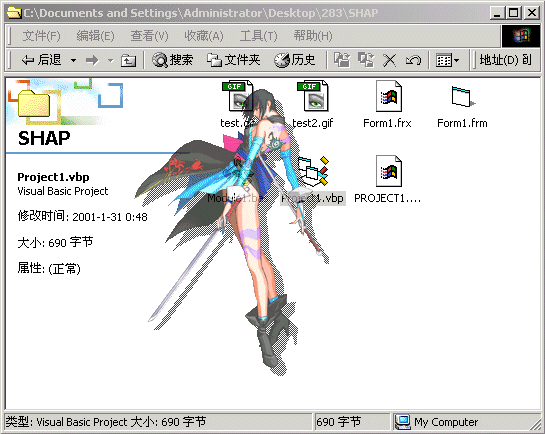Open the Forward button dropdown arrow

click(111, 60)
